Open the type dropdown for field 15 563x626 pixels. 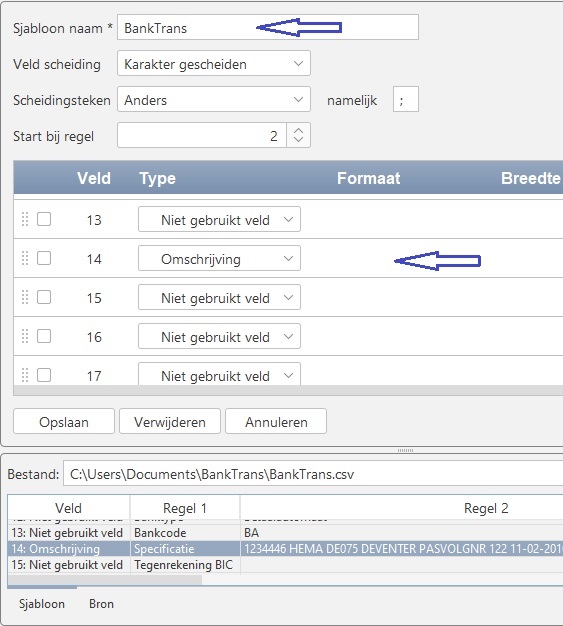click(x=219, y=297)
